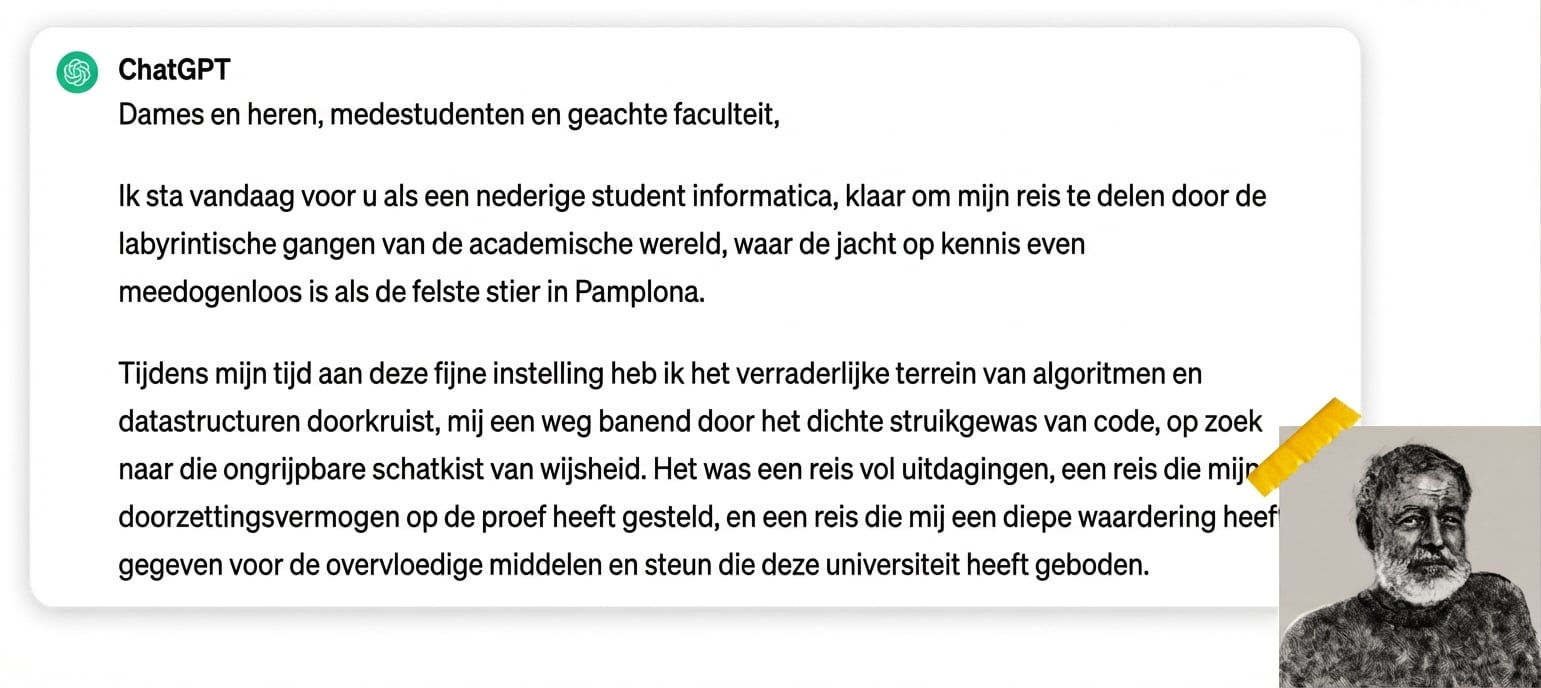1541x688 pixels.
Task: Click the bold ChatGPT sender name
Action: pyautogui.click(x=174, y=70)
